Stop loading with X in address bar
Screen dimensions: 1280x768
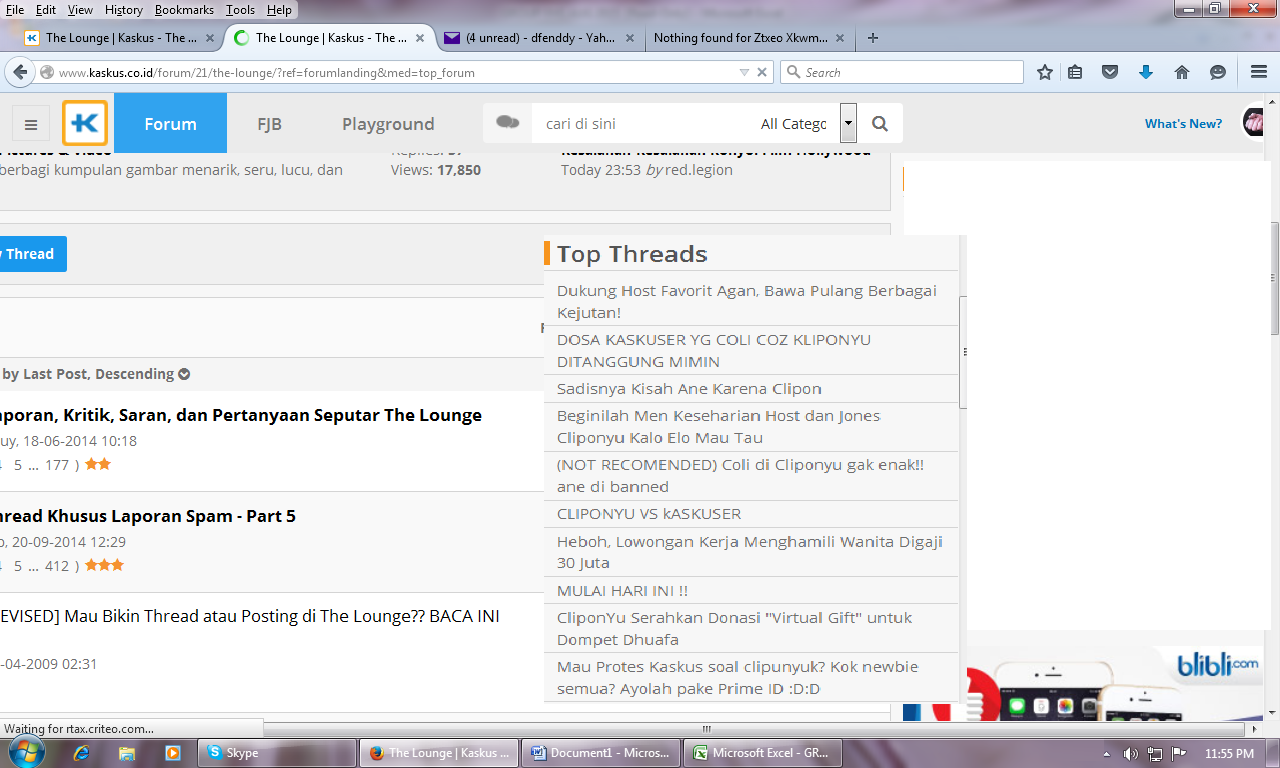point(762,72)
